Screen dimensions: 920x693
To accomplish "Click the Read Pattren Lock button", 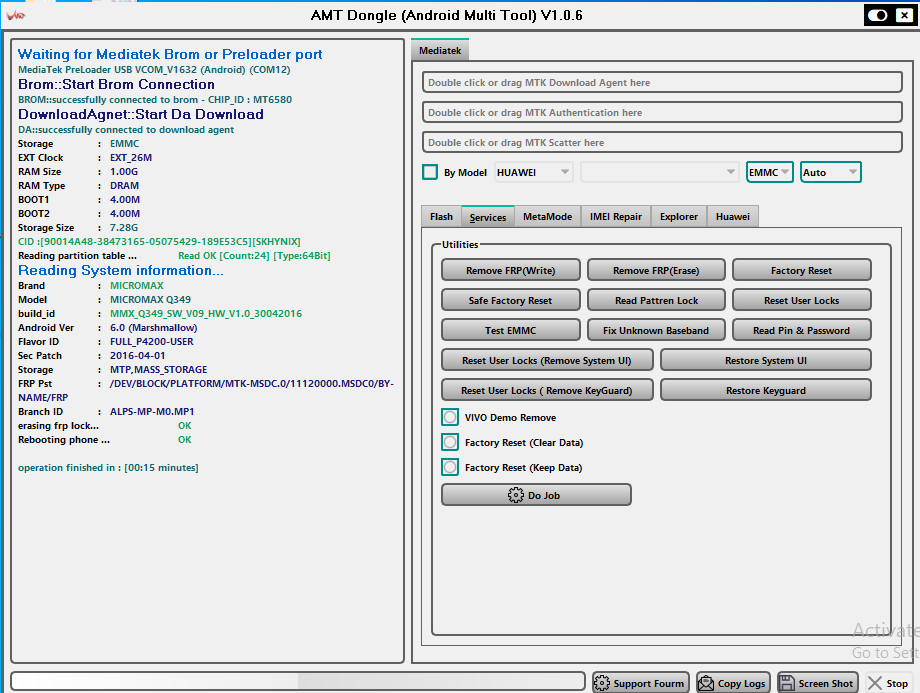I will click(x=656, y=300).
